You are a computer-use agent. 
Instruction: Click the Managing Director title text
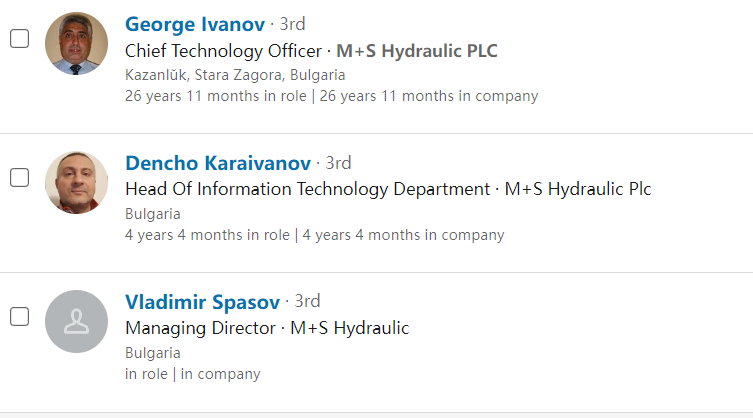[199, 328]
